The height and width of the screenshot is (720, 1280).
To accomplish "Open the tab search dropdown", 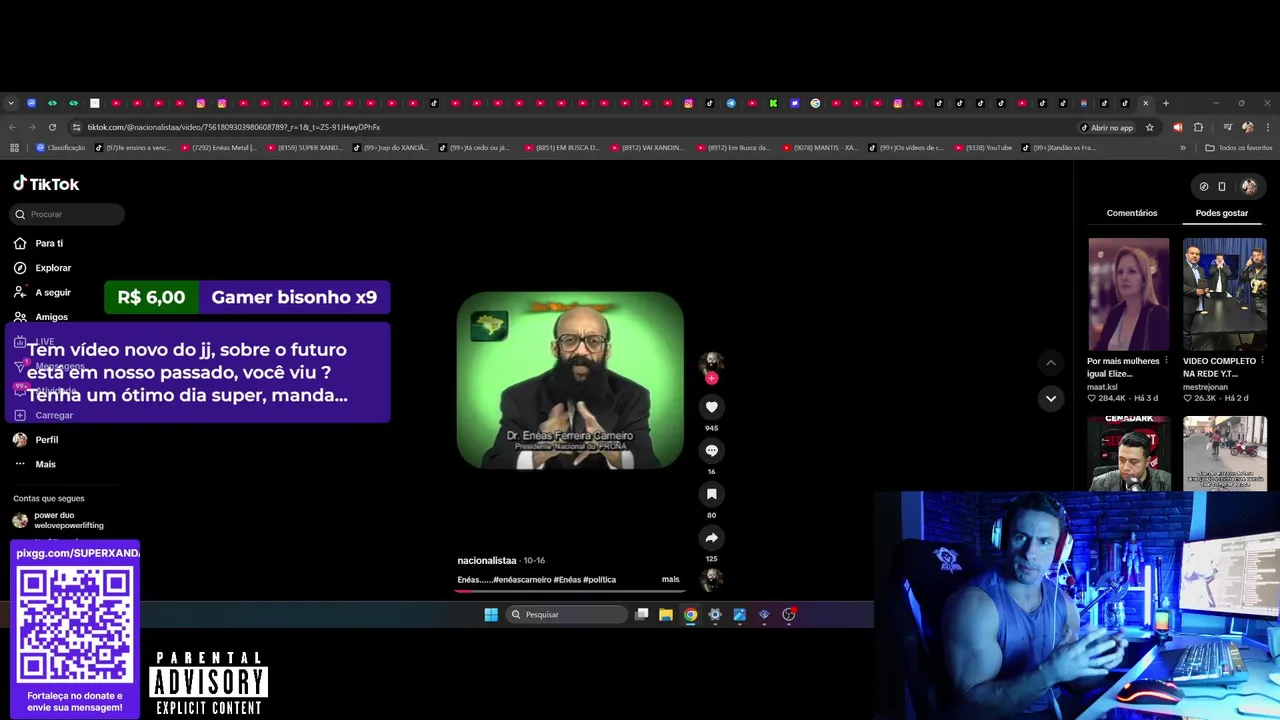I will [x=11, y=103].
